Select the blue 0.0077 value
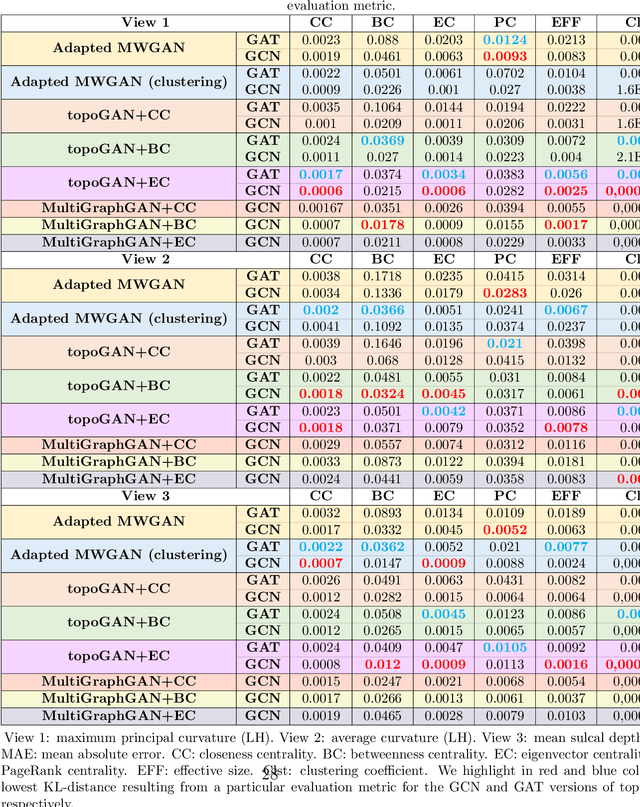This screenshot has width=640, height=807. [x=566, y=546]
